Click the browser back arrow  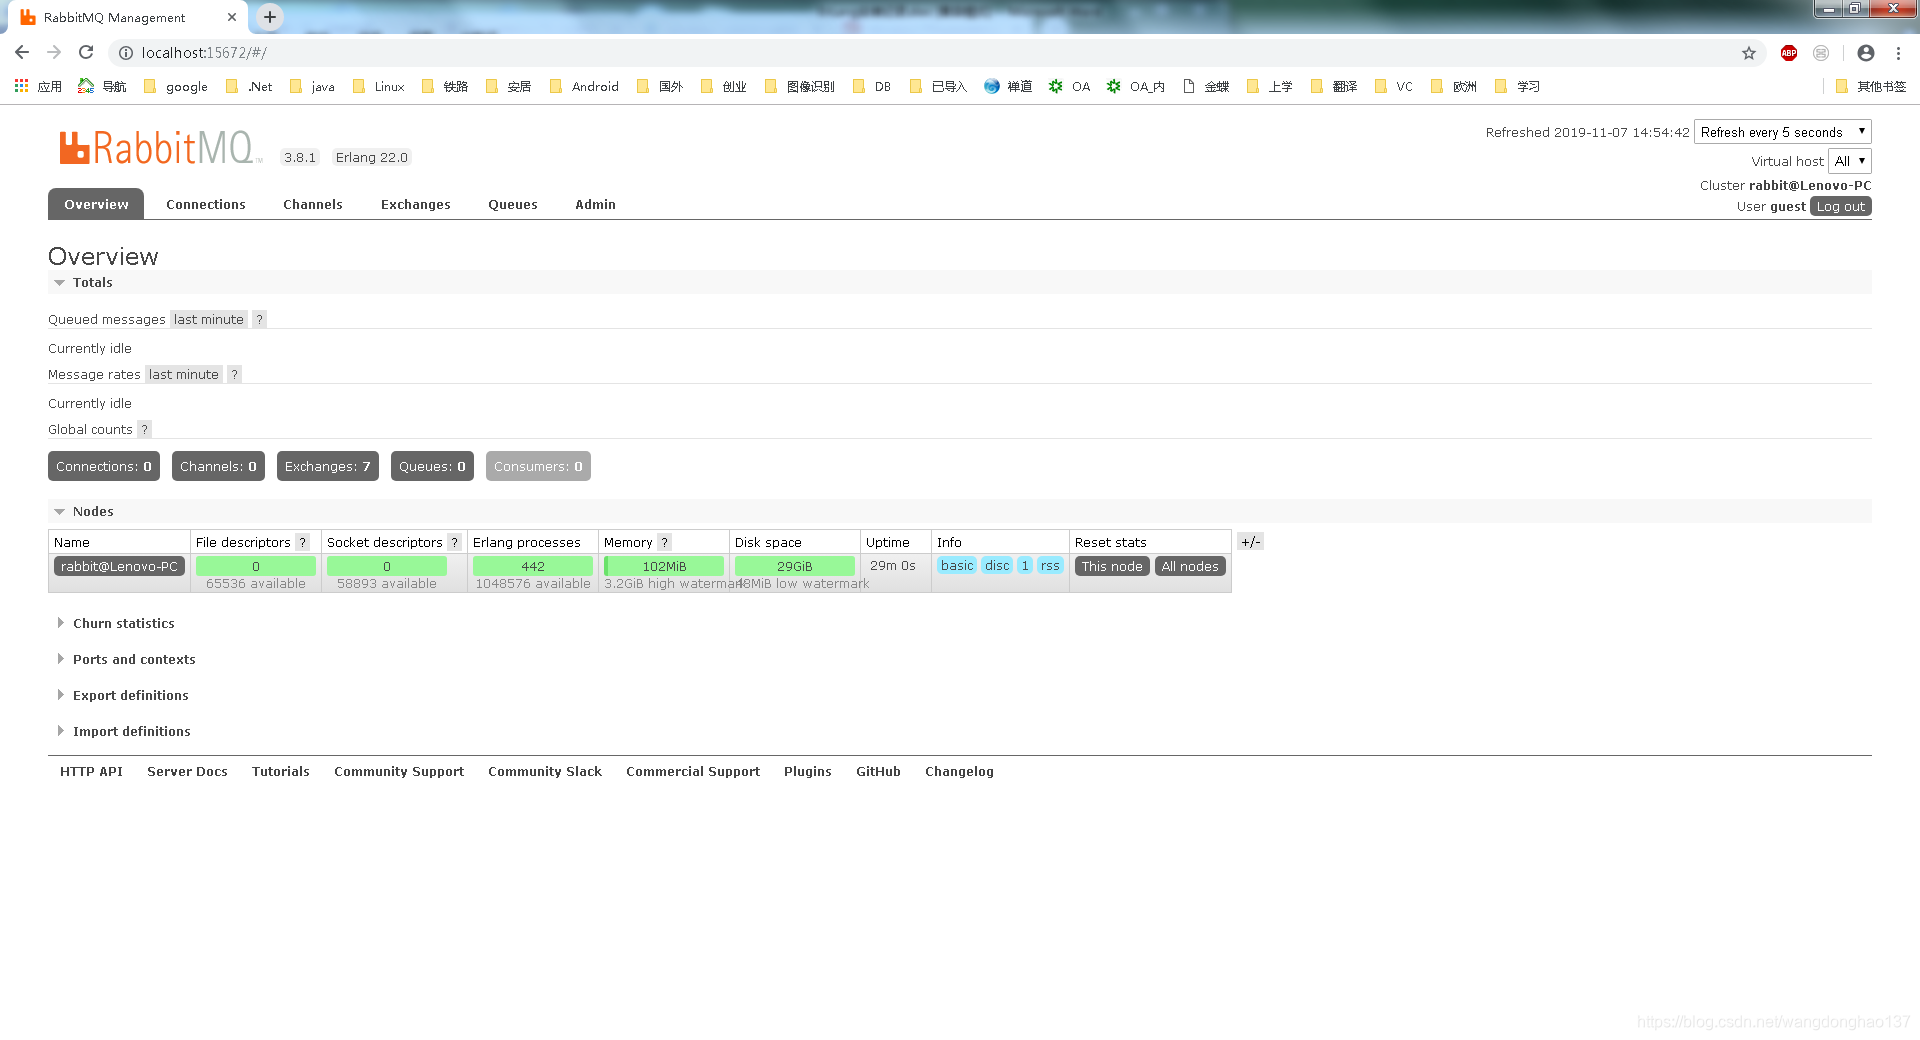22,53
